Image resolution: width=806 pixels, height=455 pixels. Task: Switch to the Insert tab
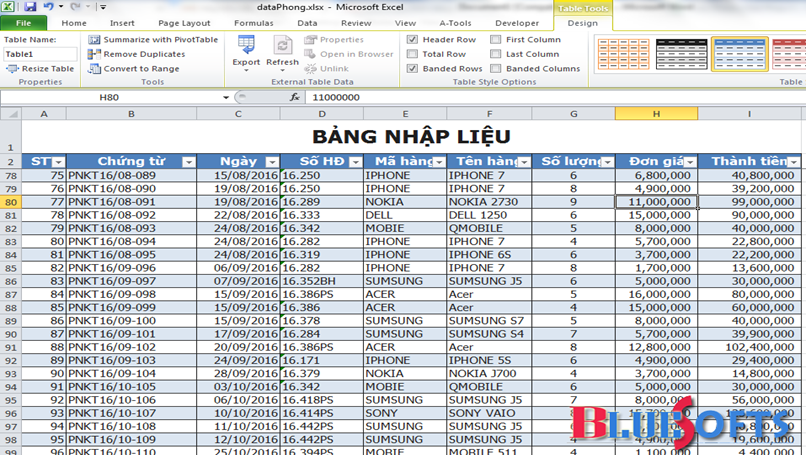pyautogui.click(x=122, y=23)
